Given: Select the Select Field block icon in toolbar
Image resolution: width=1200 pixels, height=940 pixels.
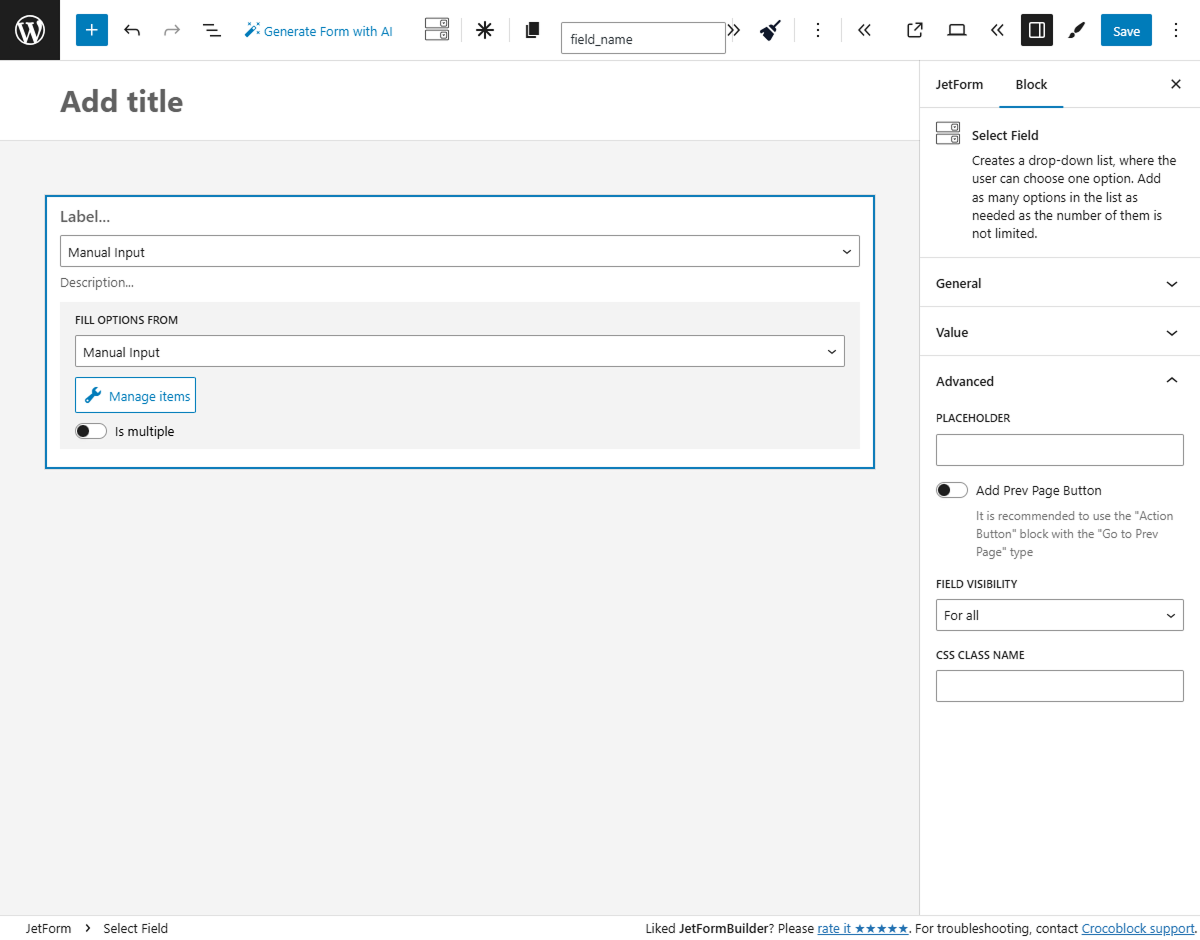Looking at the screenshot, I should (x=436, y=30).
